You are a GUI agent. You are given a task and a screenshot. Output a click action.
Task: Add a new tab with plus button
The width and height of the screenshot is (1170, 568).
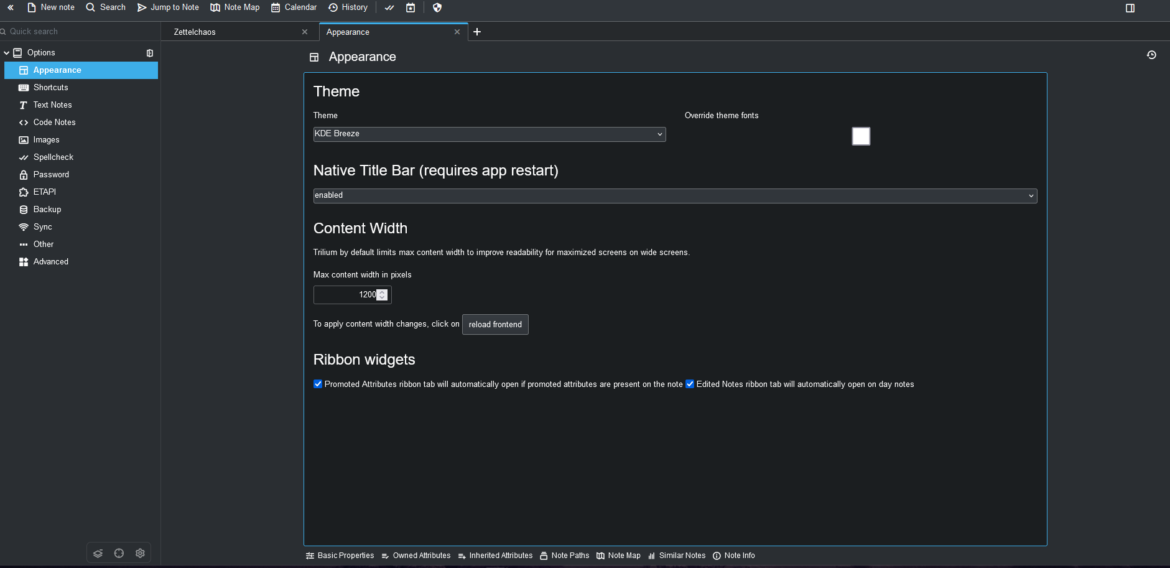(478, 32)
